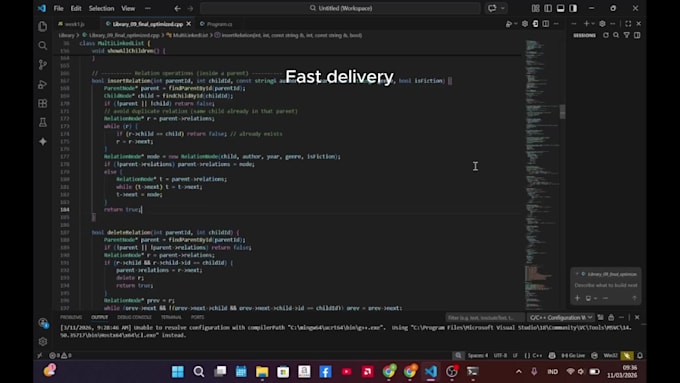Image resolution: width=680 pixels, height=383 pixels.
Task: Search the Sessions list
Action: (x=616, y=35)
